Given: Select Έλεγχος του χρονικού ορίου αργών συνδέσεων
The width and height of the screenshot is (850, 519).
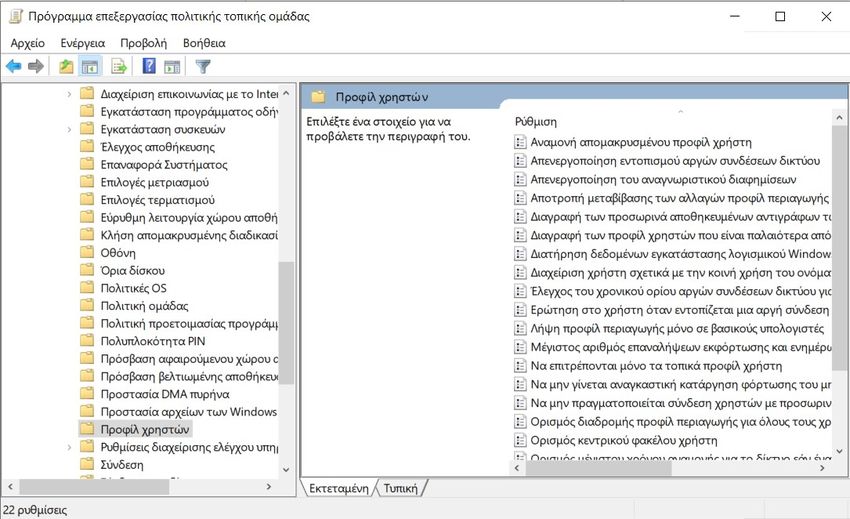Looking at the screenshot, I should (x=680, y=291).
